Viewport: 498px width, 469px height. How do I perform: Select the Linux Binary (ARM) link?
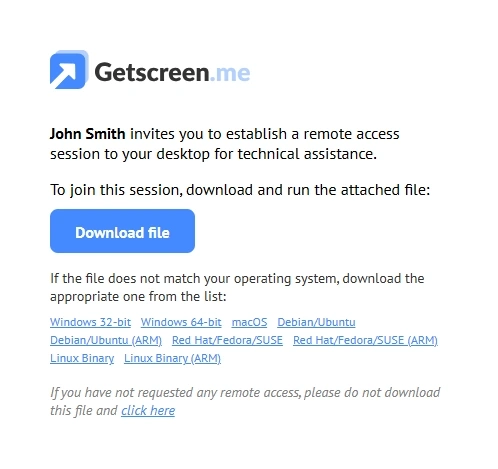point(172,358)
